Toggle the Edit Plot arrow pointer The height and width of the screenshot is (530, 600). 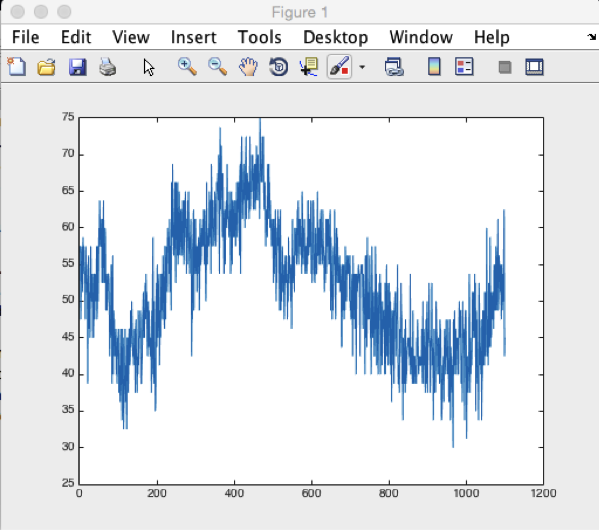pyautogui.click(x=149, y=67)
